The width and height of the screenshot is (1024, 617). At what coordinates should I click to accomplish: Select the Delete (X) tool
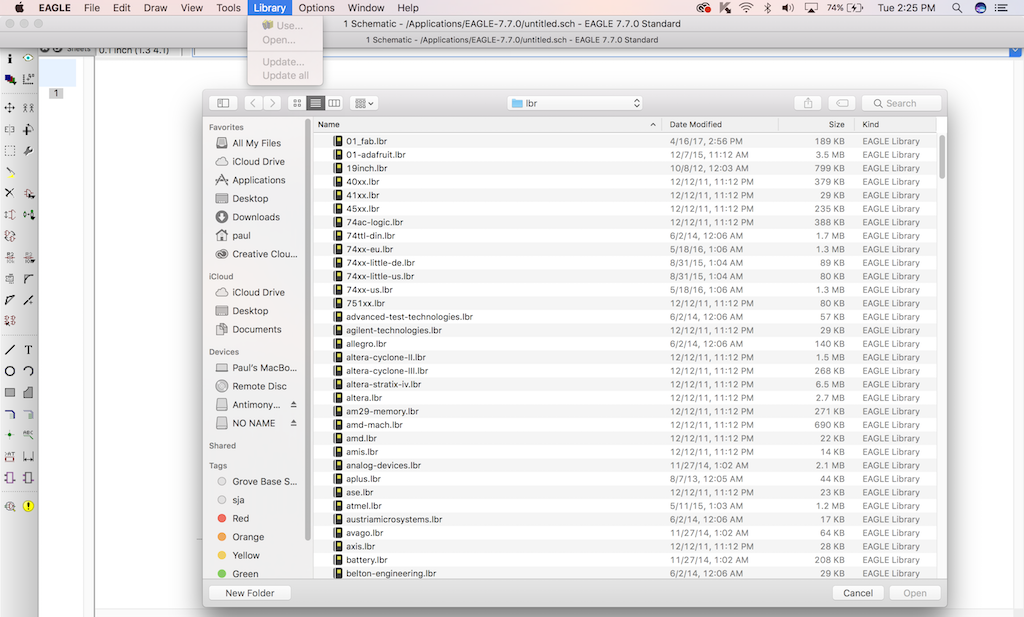[10, 193]
